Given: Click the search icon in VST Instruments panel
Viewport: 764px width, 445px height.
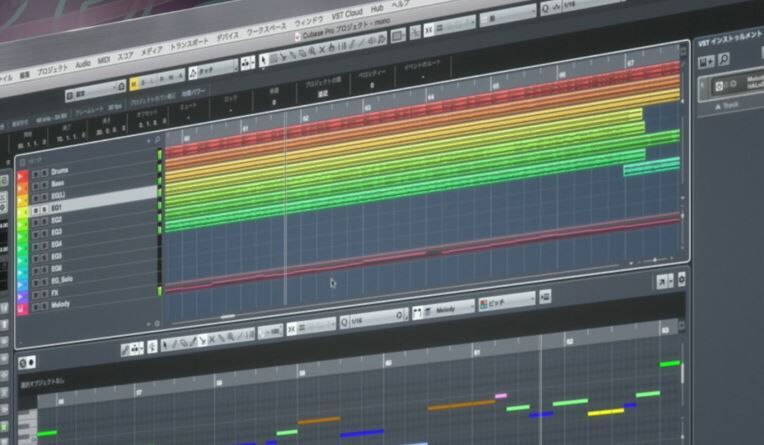Looking at the screenshot, I should [724, 59].
